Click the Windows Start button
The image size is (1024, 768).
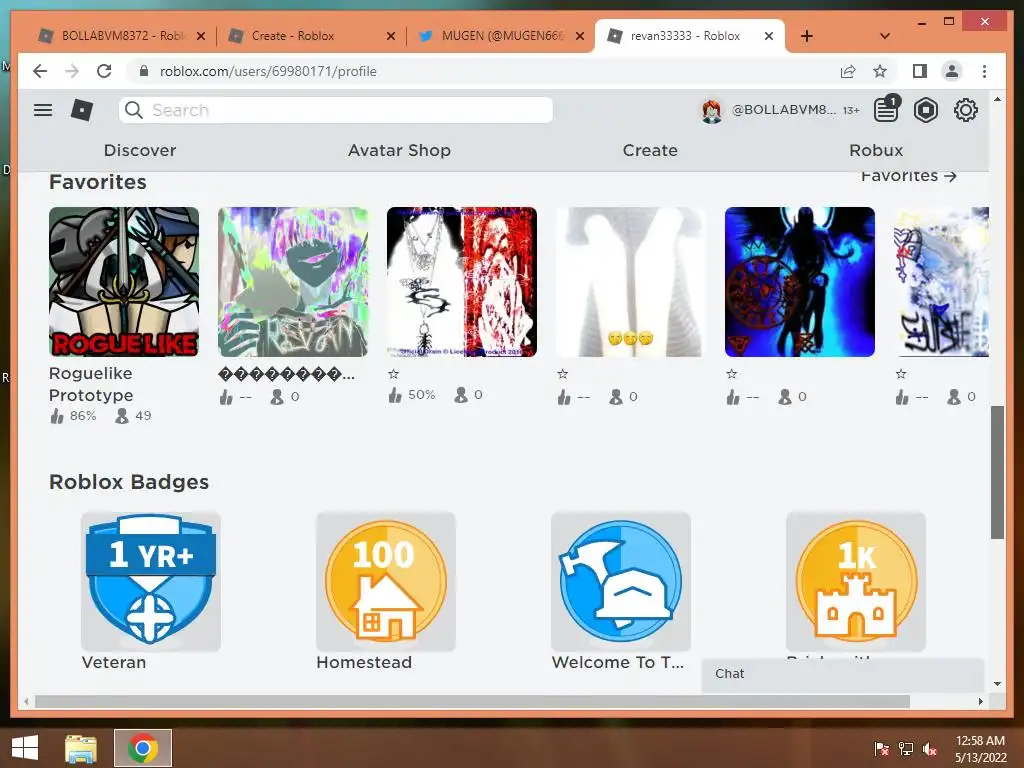click(x=25, y=748)
